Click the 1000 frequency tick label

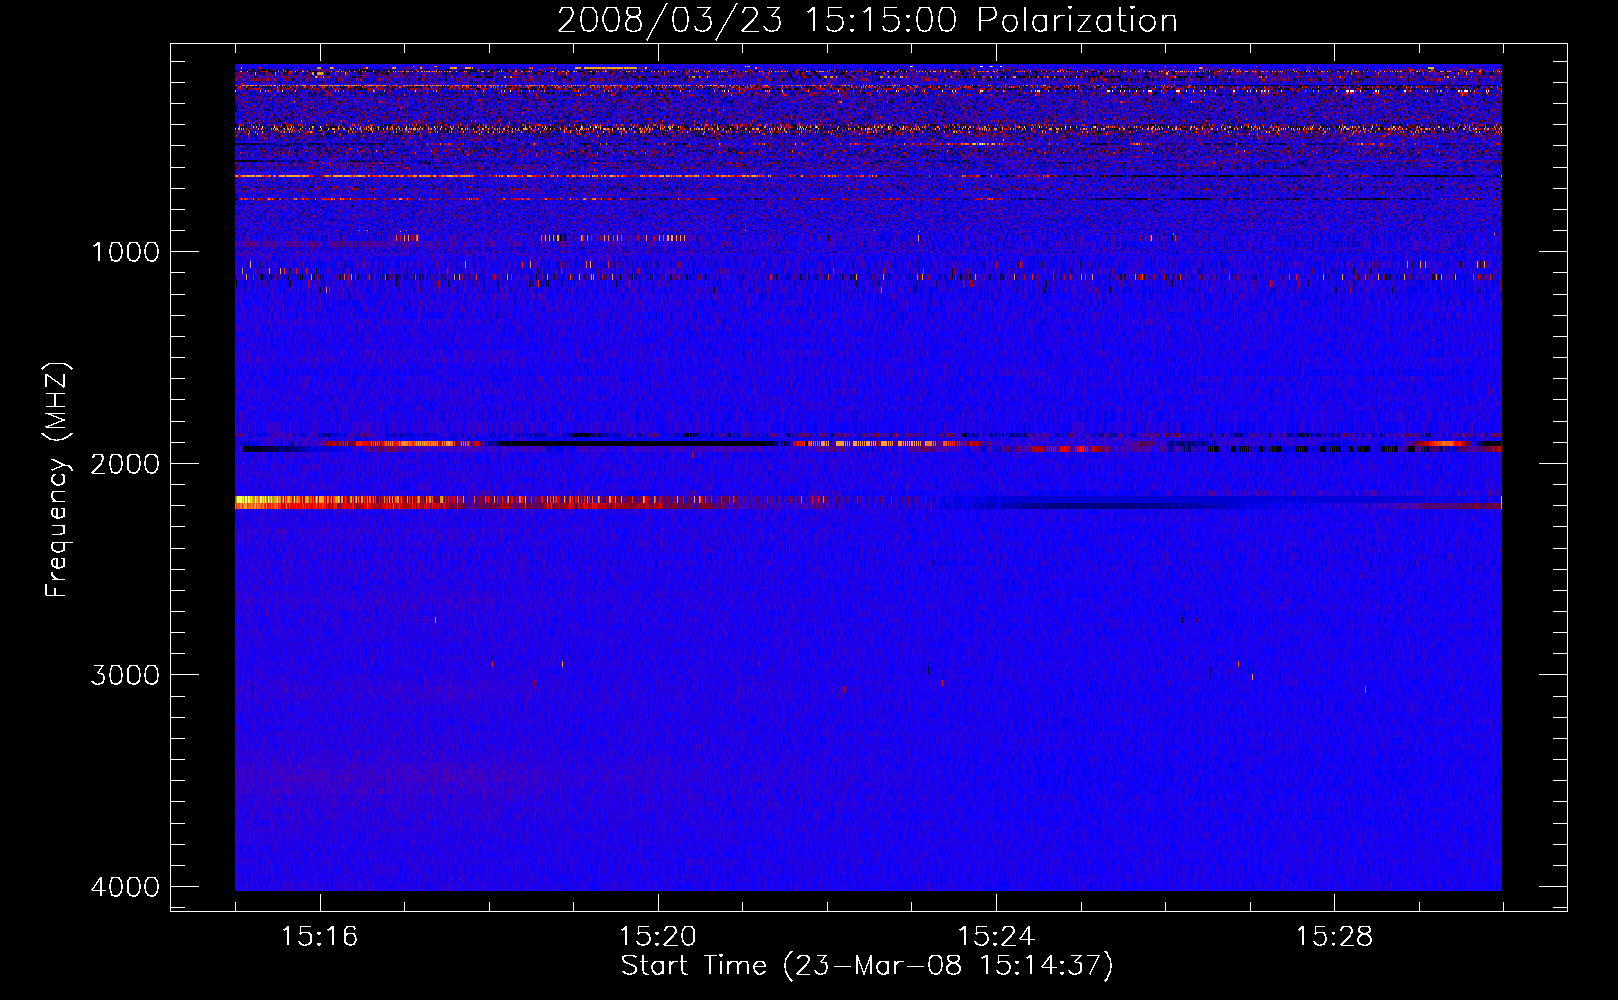click(125, 252)
